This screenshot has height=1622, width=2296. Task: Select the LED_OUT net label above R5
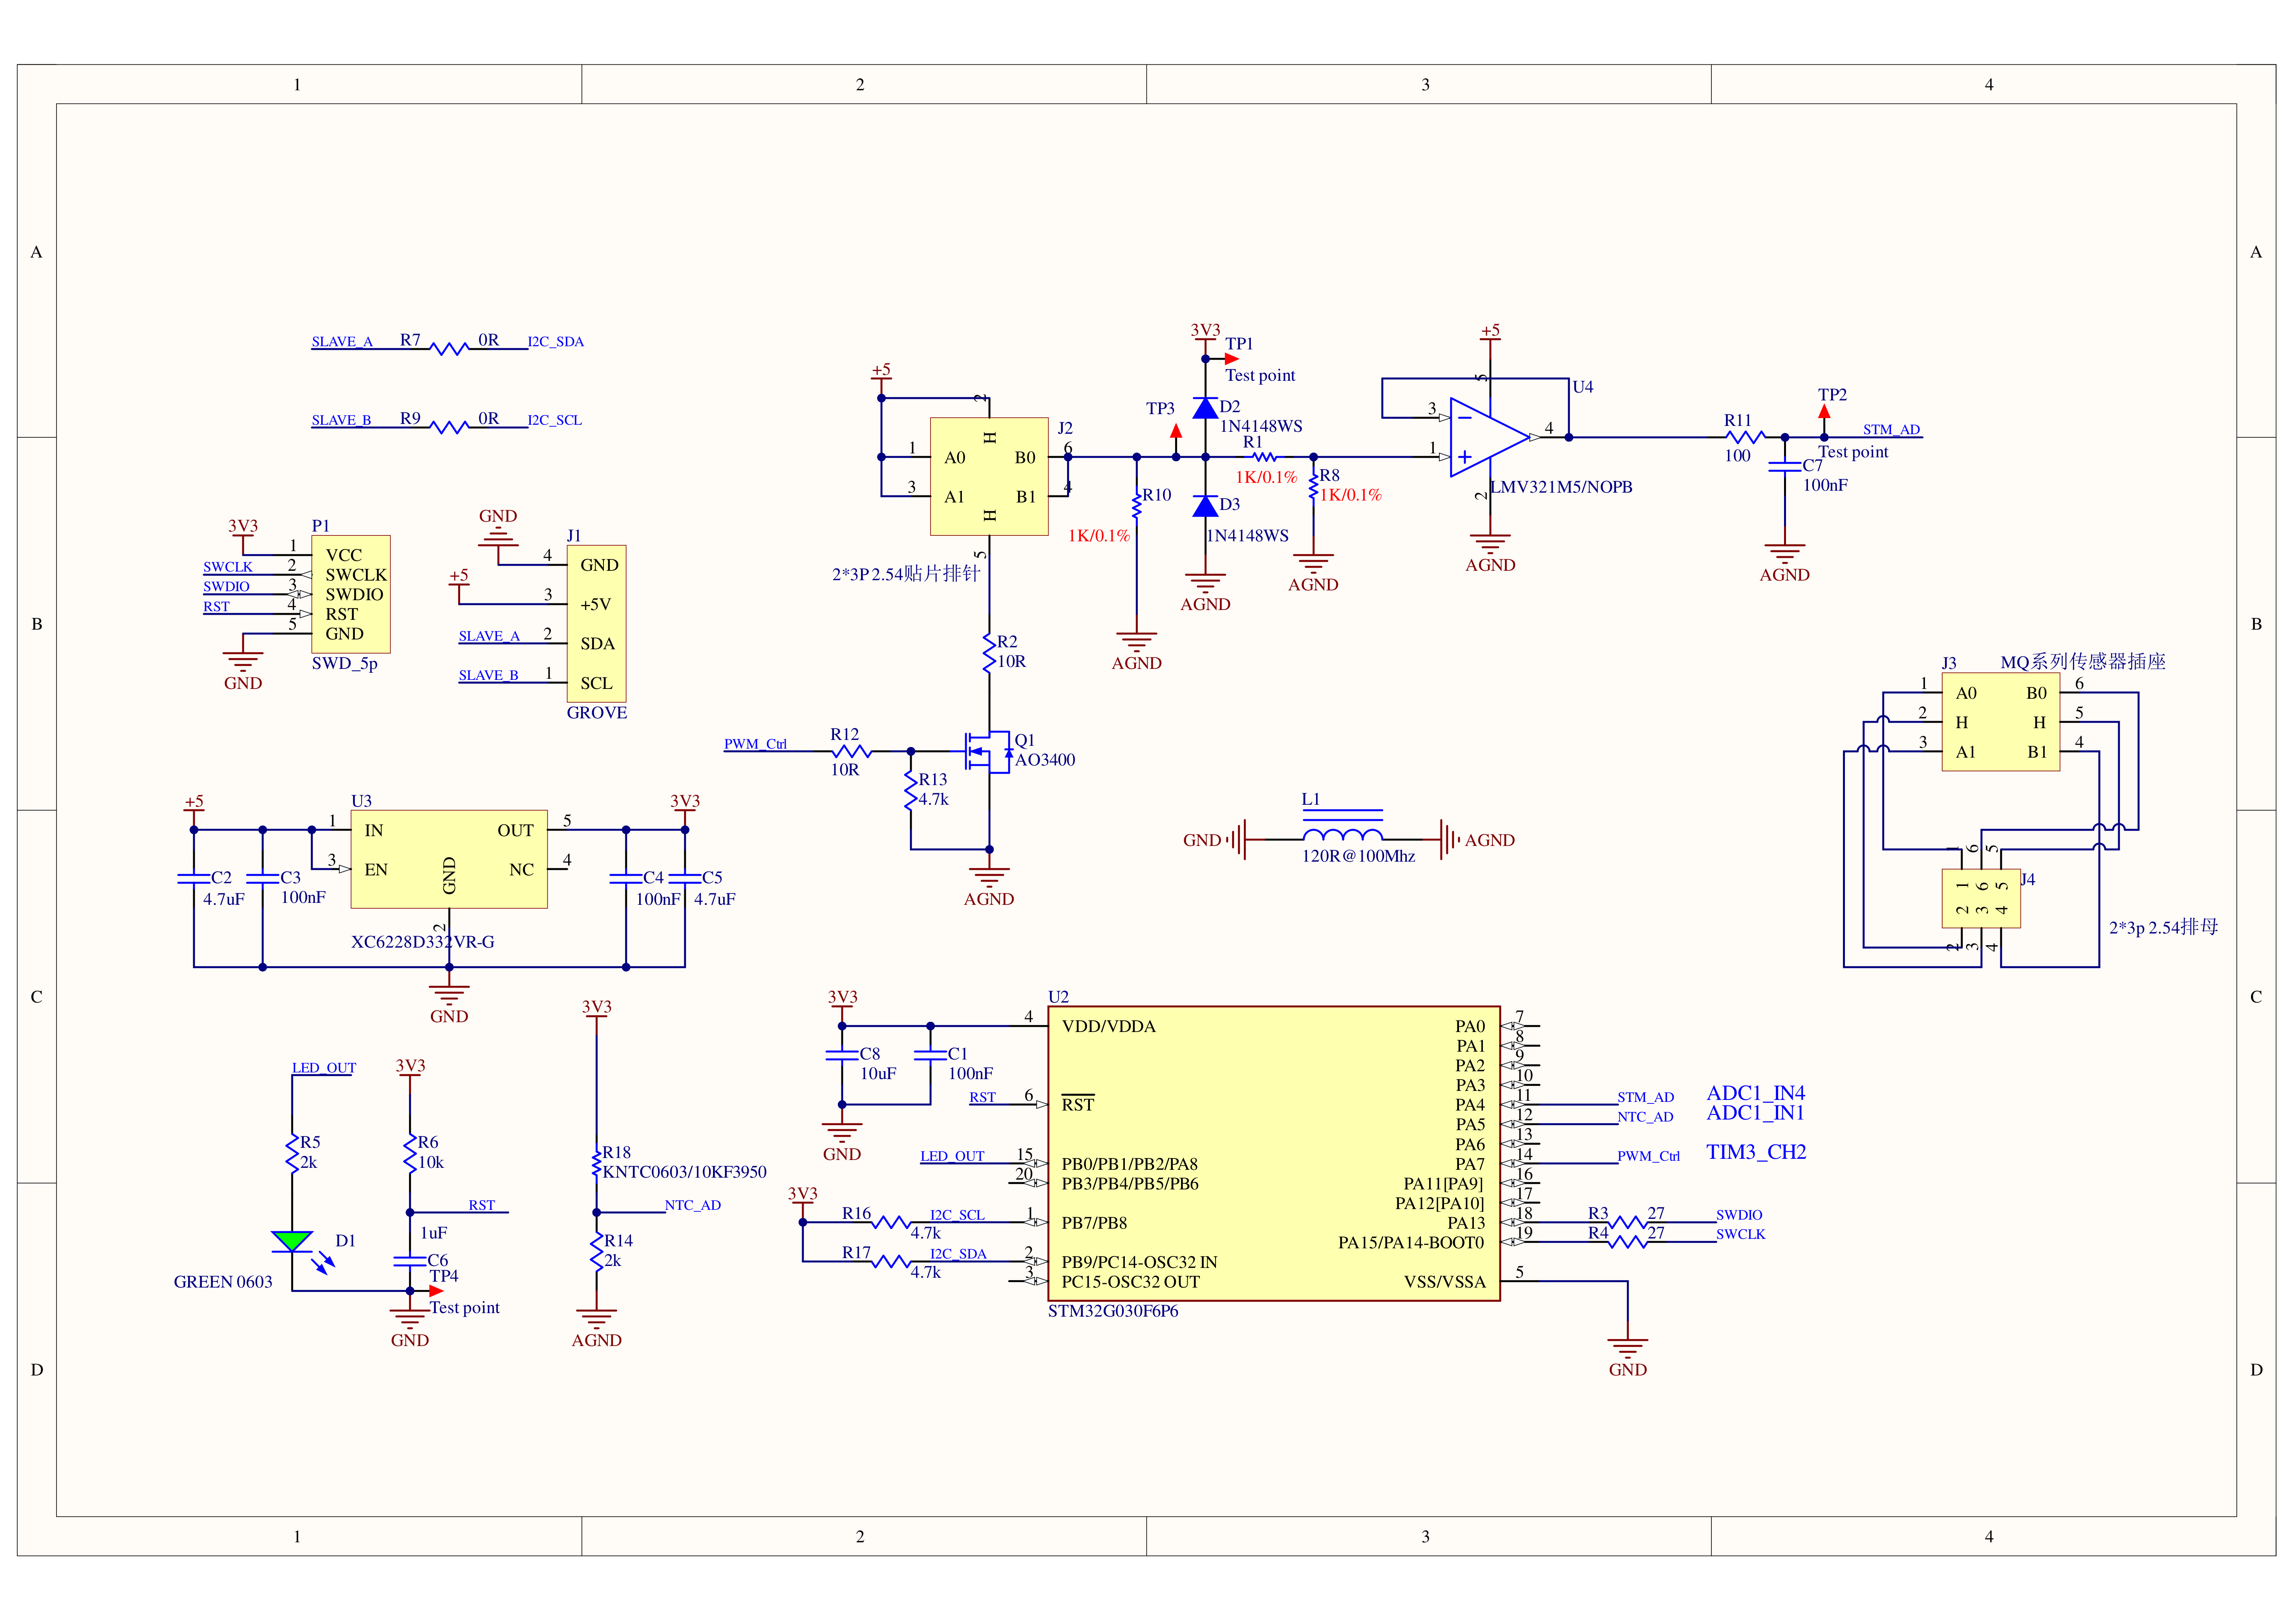point(323,1068)
